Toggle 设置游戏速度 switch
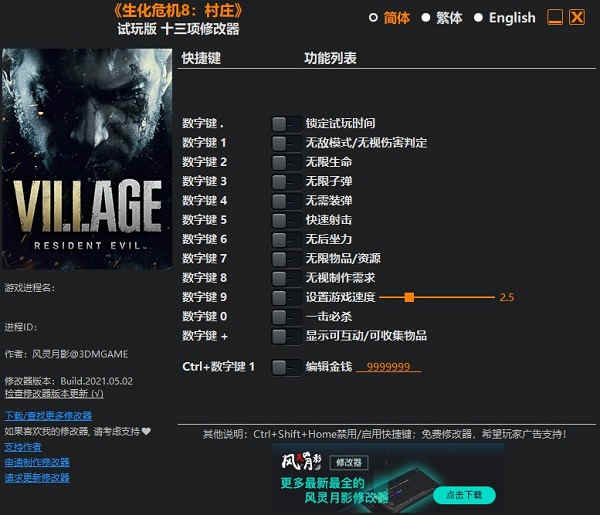The height and width of the screenshot is (515, 600). [286, 297]
